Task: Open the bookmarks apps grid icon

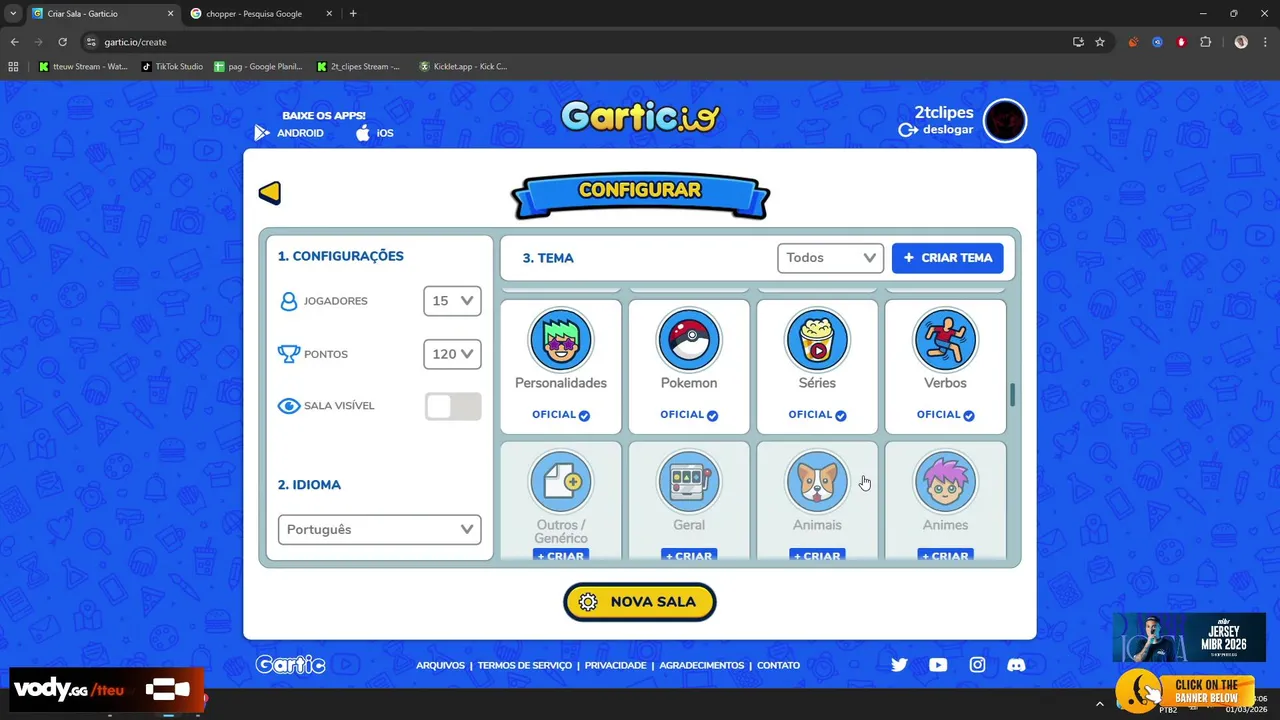Action: [13, 67]
